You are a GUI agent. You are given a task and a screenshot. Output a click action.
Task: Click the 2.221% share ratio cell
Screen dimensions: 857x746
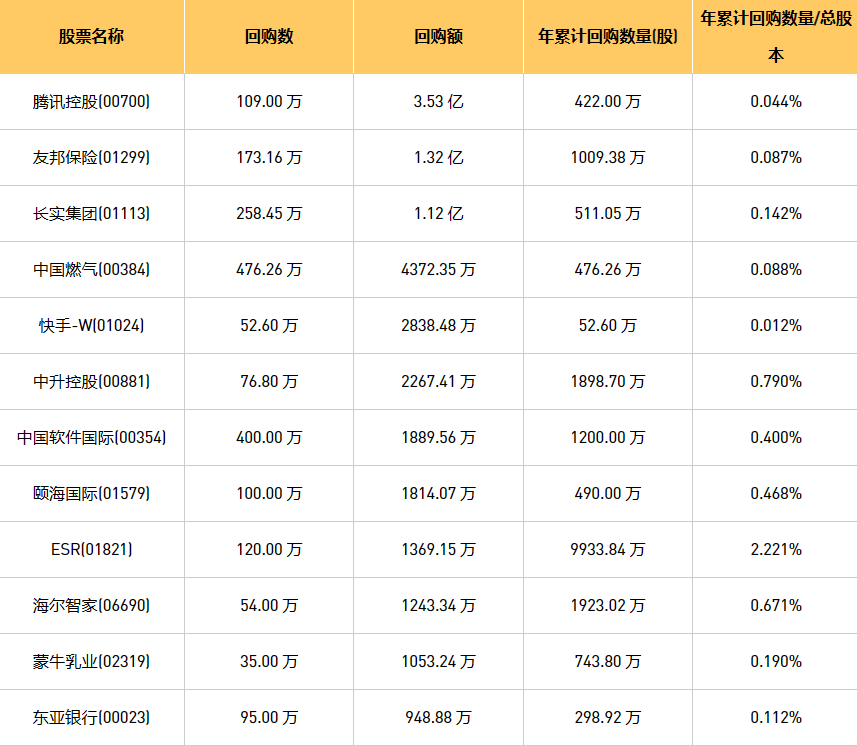(775, 549)
